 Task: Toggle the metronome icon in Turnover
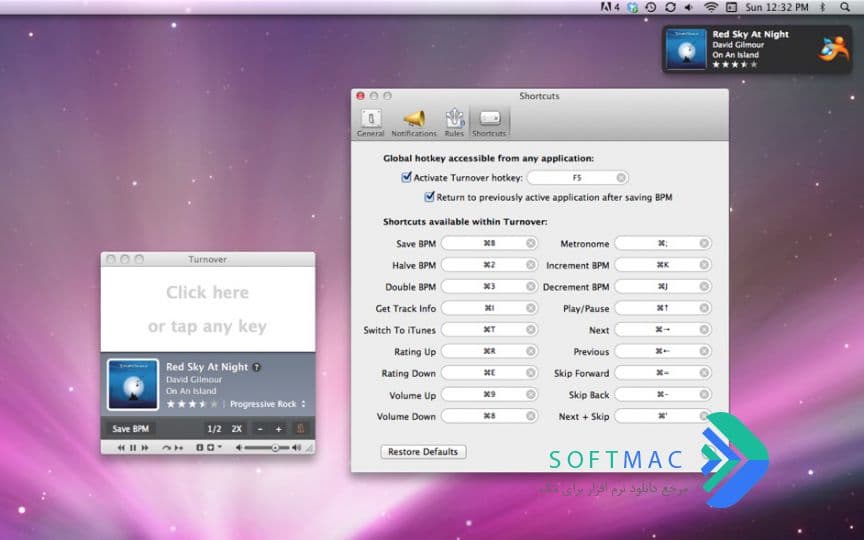coord(300,429)
